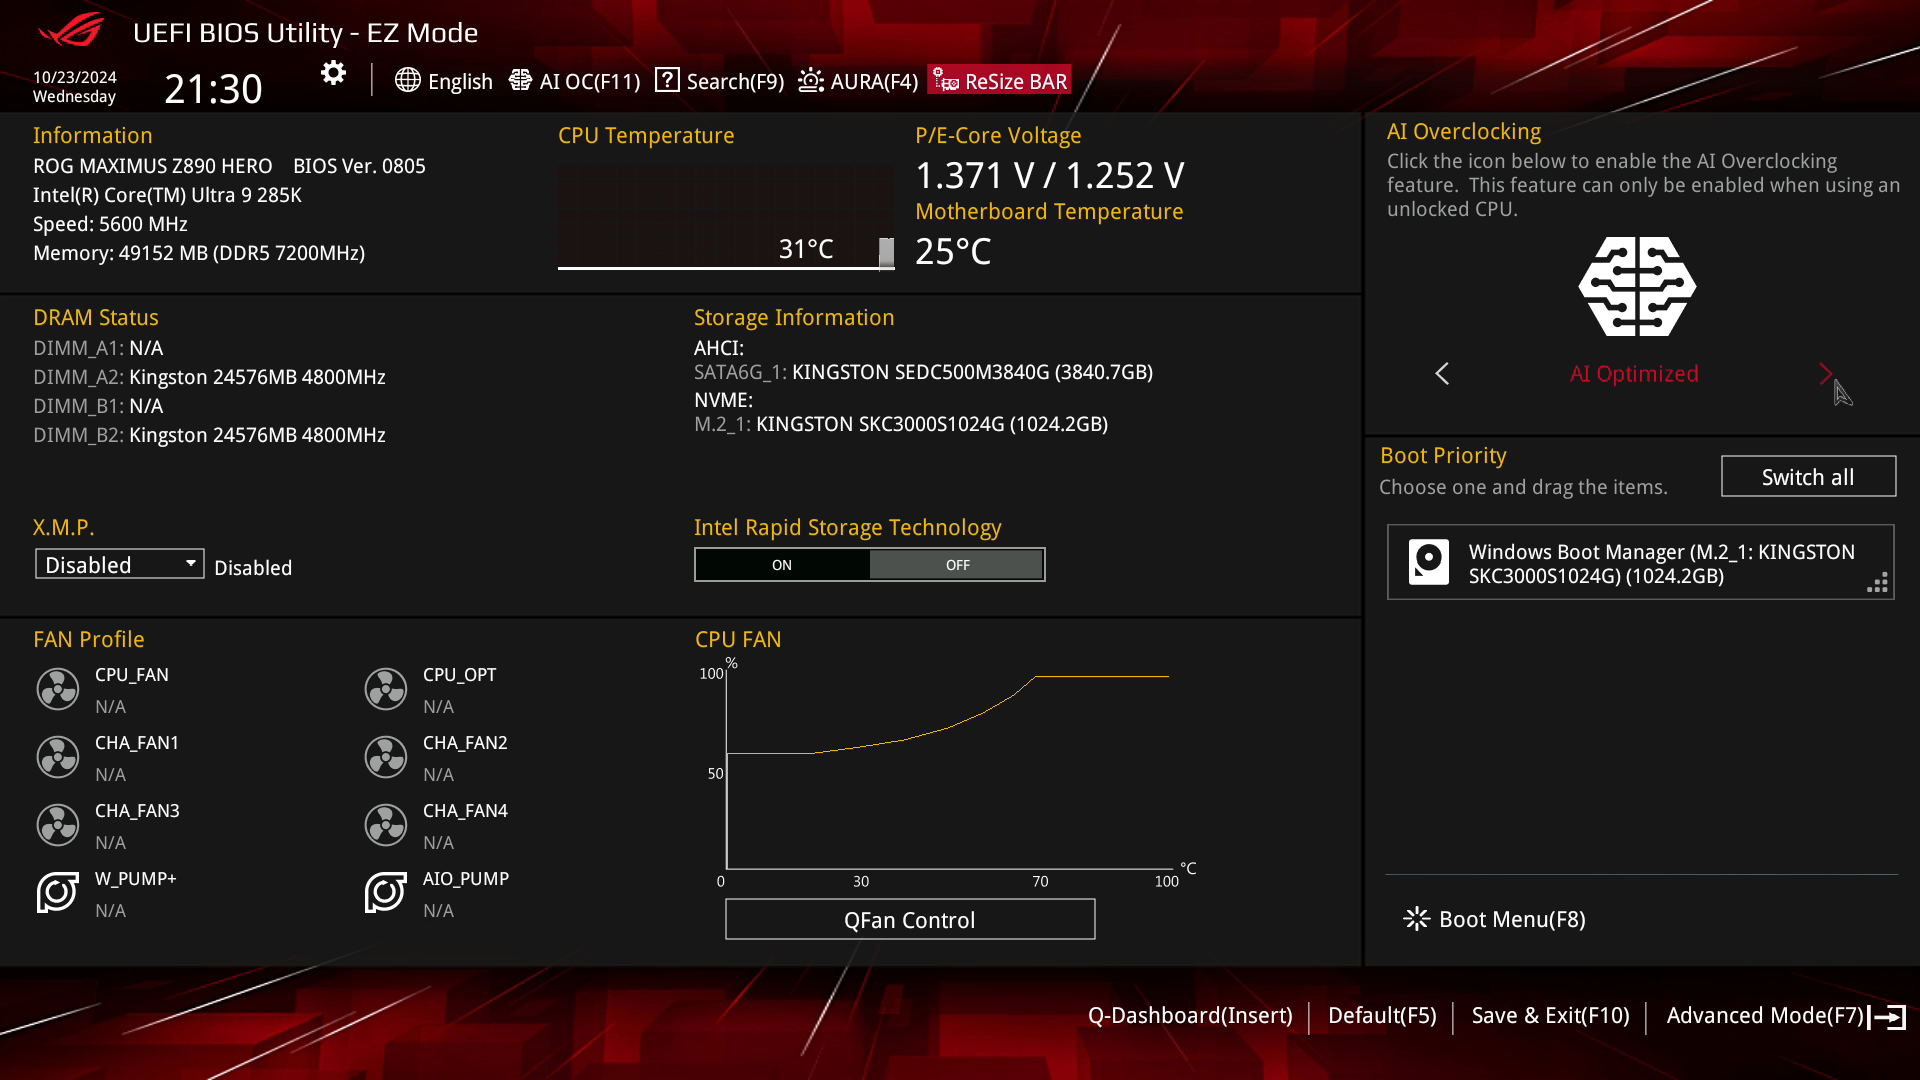Click the right arrow next to AI Optimized
Image resolution: width=1920 pixels, height=1080 pixels.
point(1826,373)
